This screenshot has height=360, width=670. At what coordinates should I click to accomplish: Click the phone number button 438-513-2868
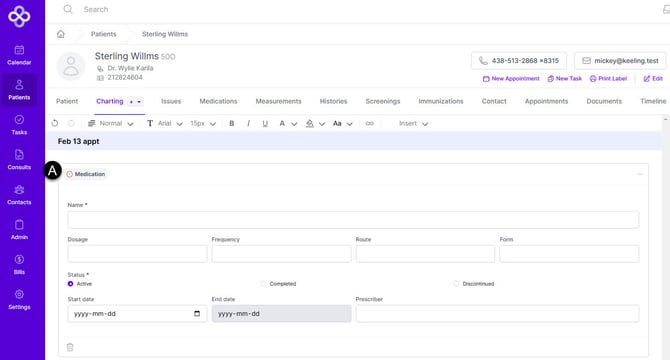click(519, 61)
